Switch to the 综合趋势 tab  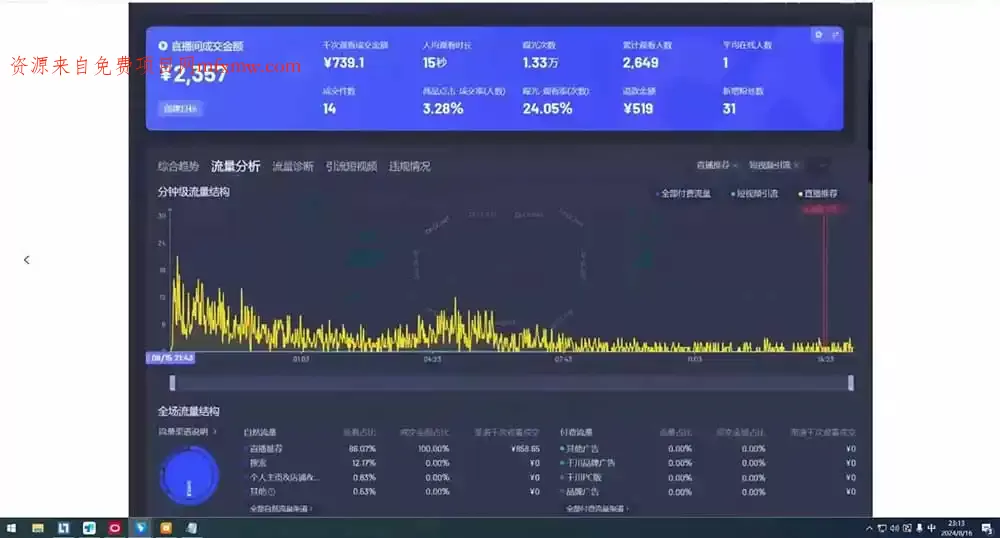[x=178, y=166]
